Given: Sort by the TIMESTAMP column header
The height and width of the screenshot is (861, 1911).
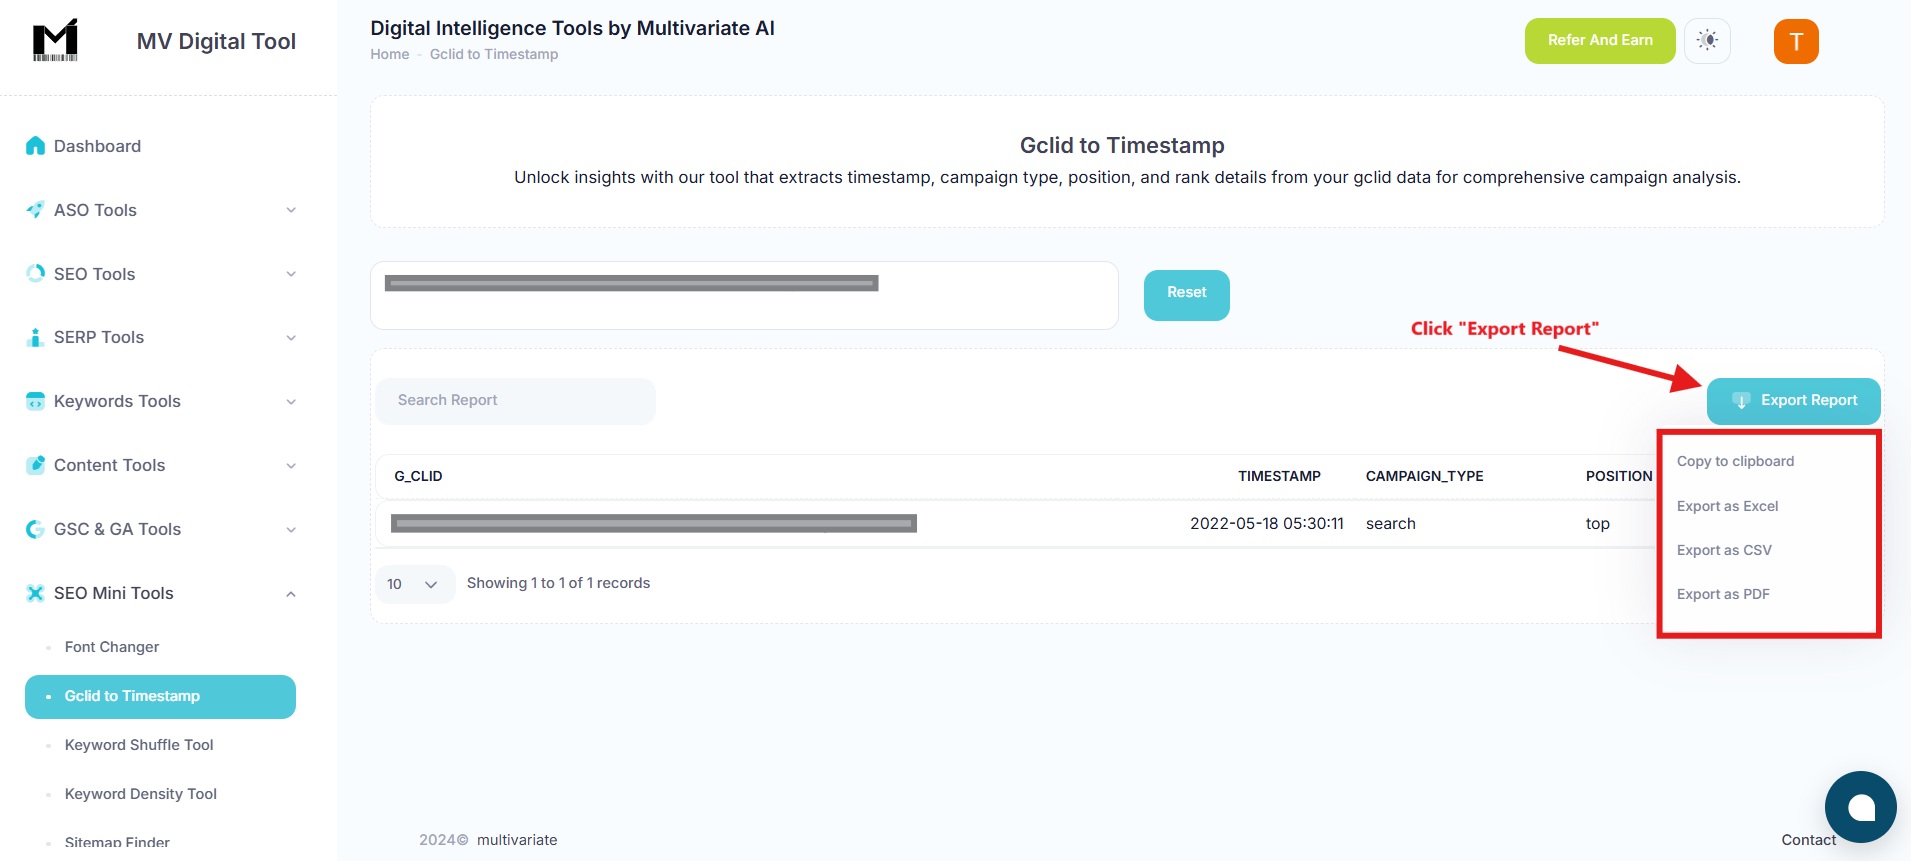Looking at the screenshot, I should [x=1279, y=476].
